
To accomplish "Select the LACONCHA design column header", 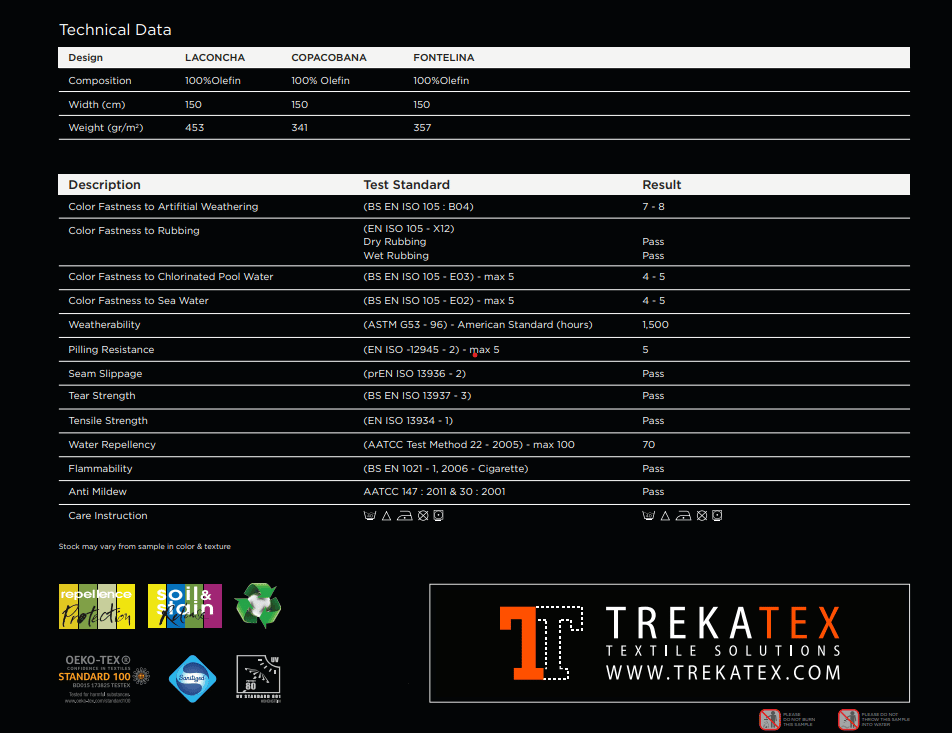I will pos(215,58).
